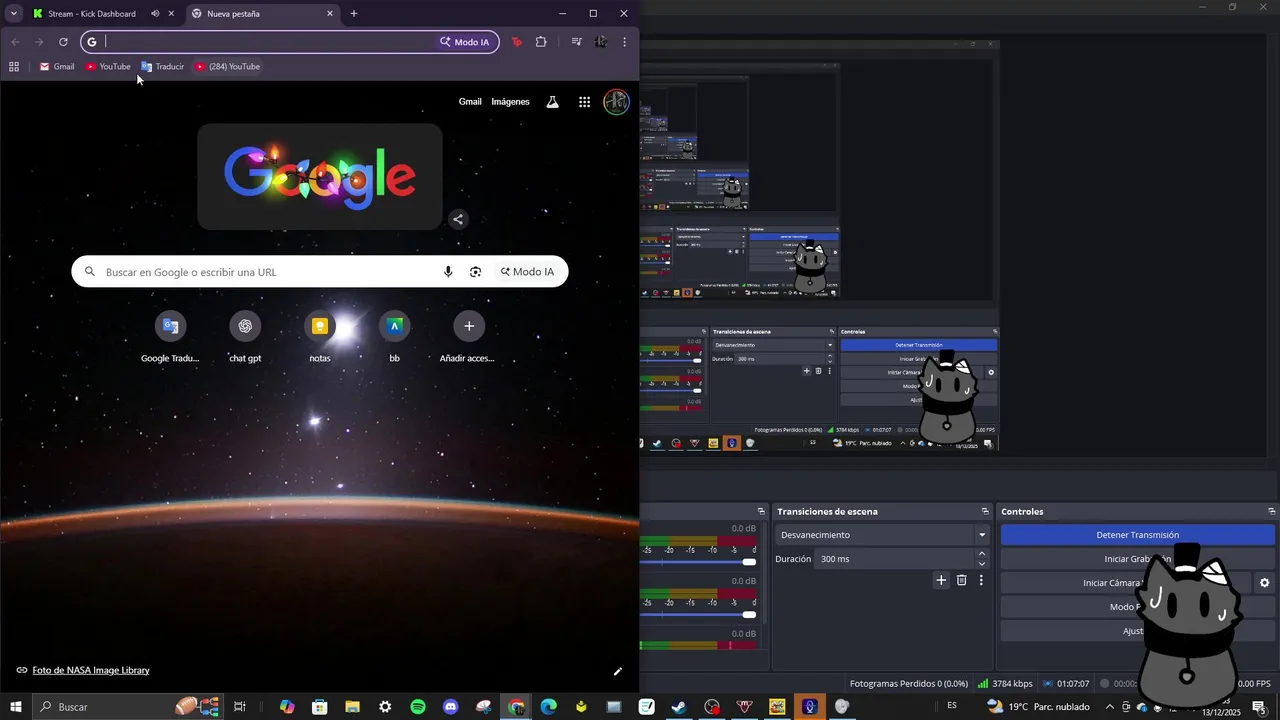Open Search Labs flask icon
This screenshot has width=1280, height=720.
(552, 102)
